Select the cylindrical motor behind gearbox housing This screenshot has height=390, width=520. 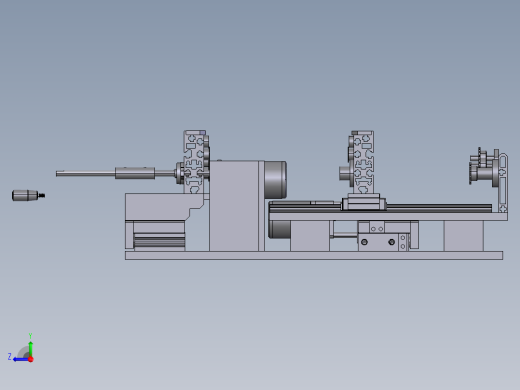click(276, 180)
